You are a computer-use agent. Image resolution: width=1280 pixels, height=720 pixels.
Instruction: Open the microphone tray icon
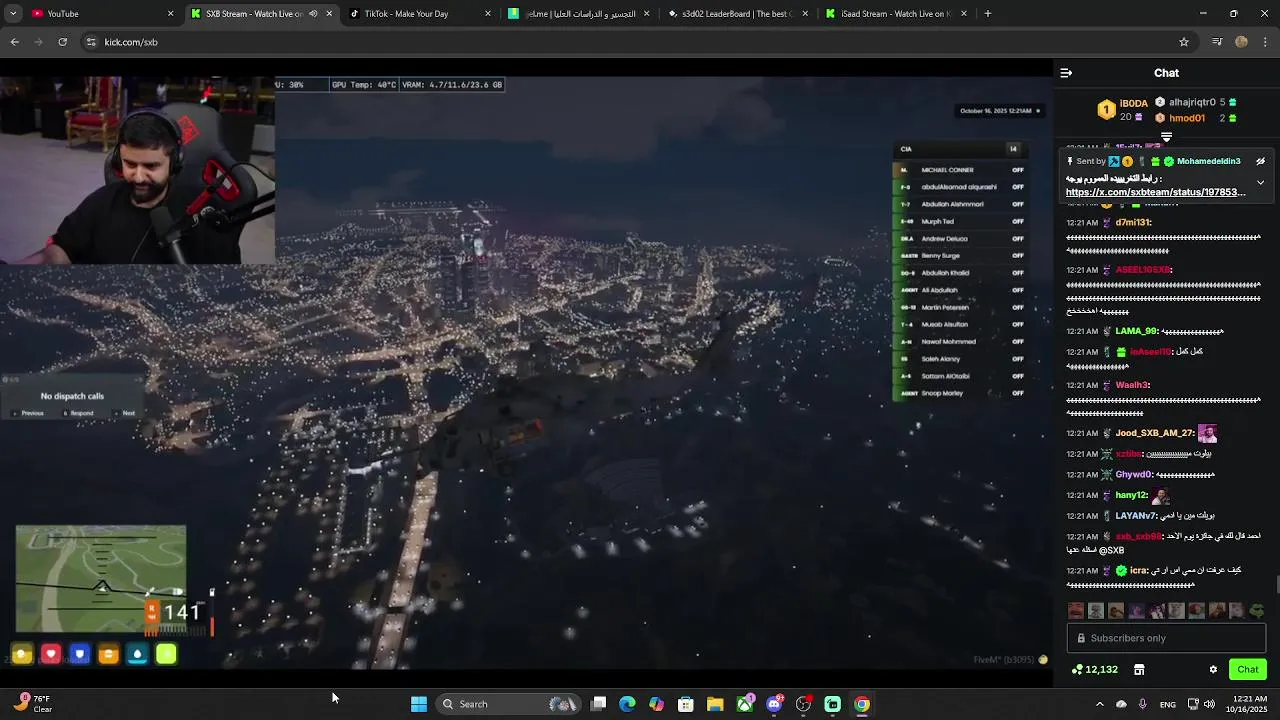click(1142, 704)
